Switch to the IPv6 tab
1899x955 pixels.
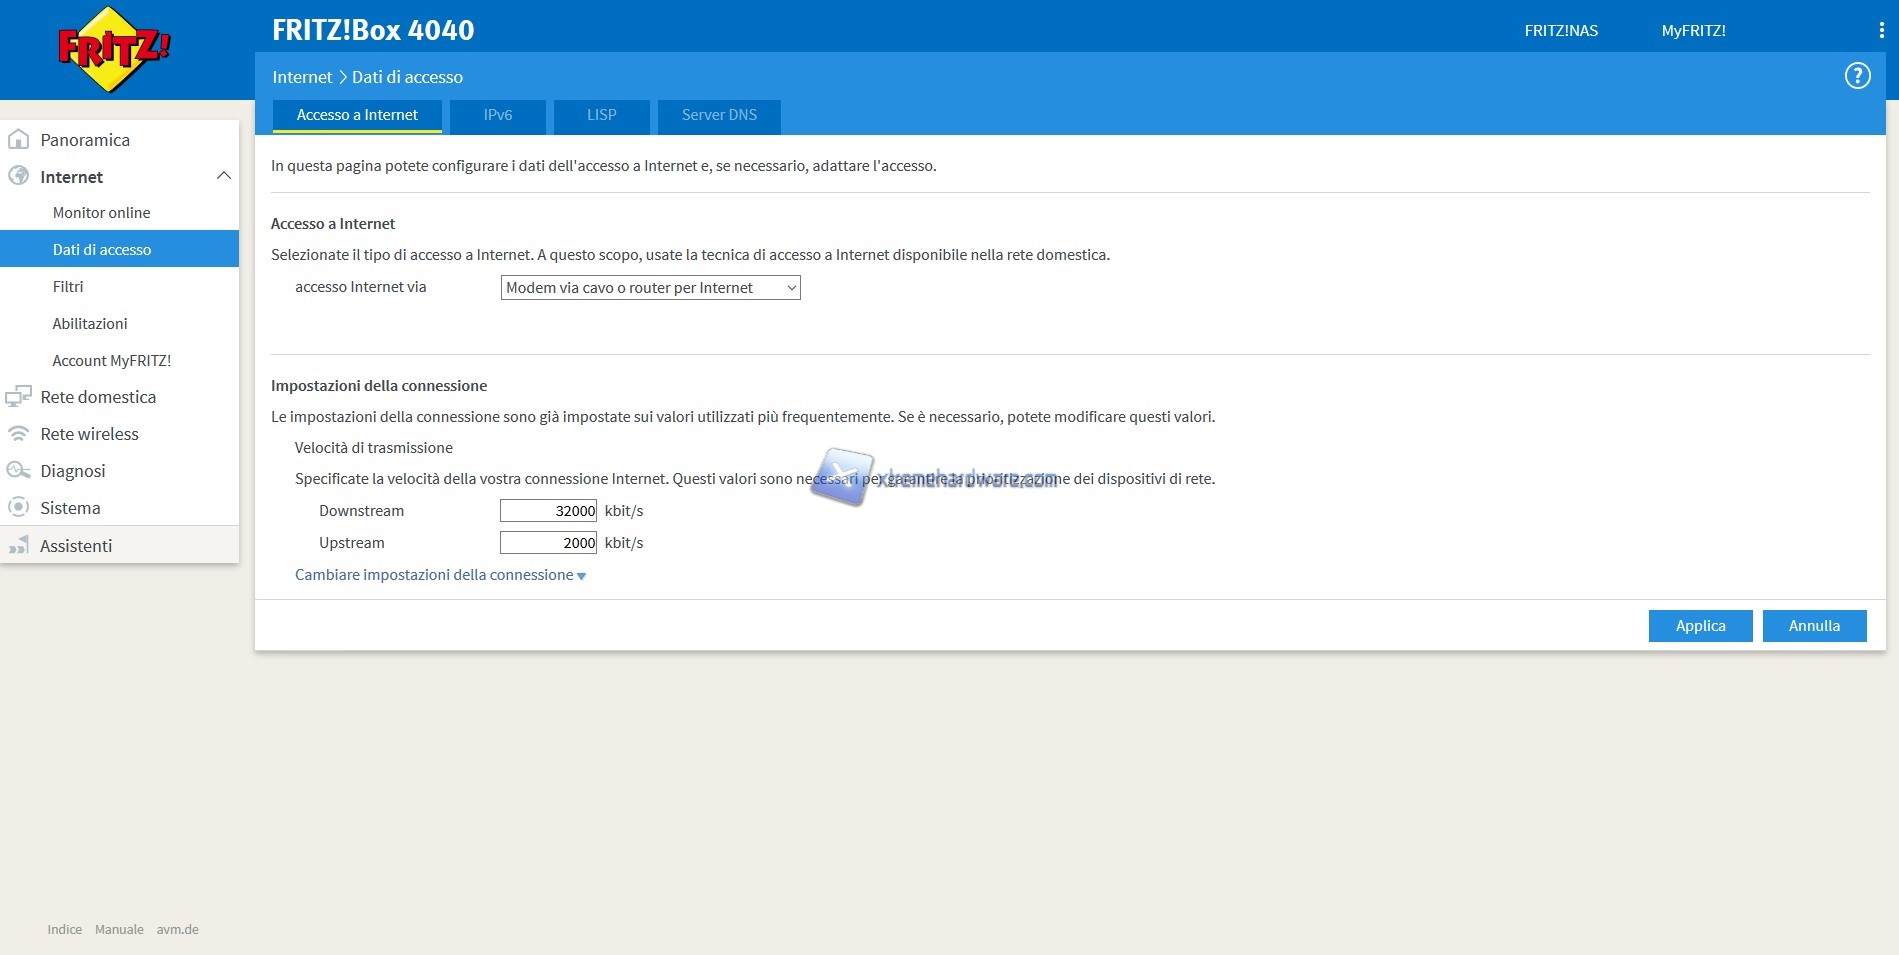click(498, 115)
